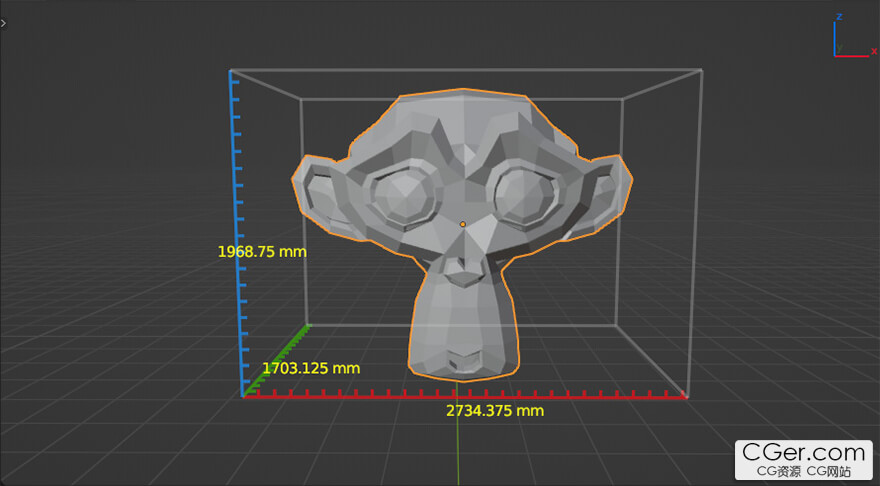Viewport: 880px width, 486px height.
Task: Select the monkey's chin area
Action: (x=463, y=355)
